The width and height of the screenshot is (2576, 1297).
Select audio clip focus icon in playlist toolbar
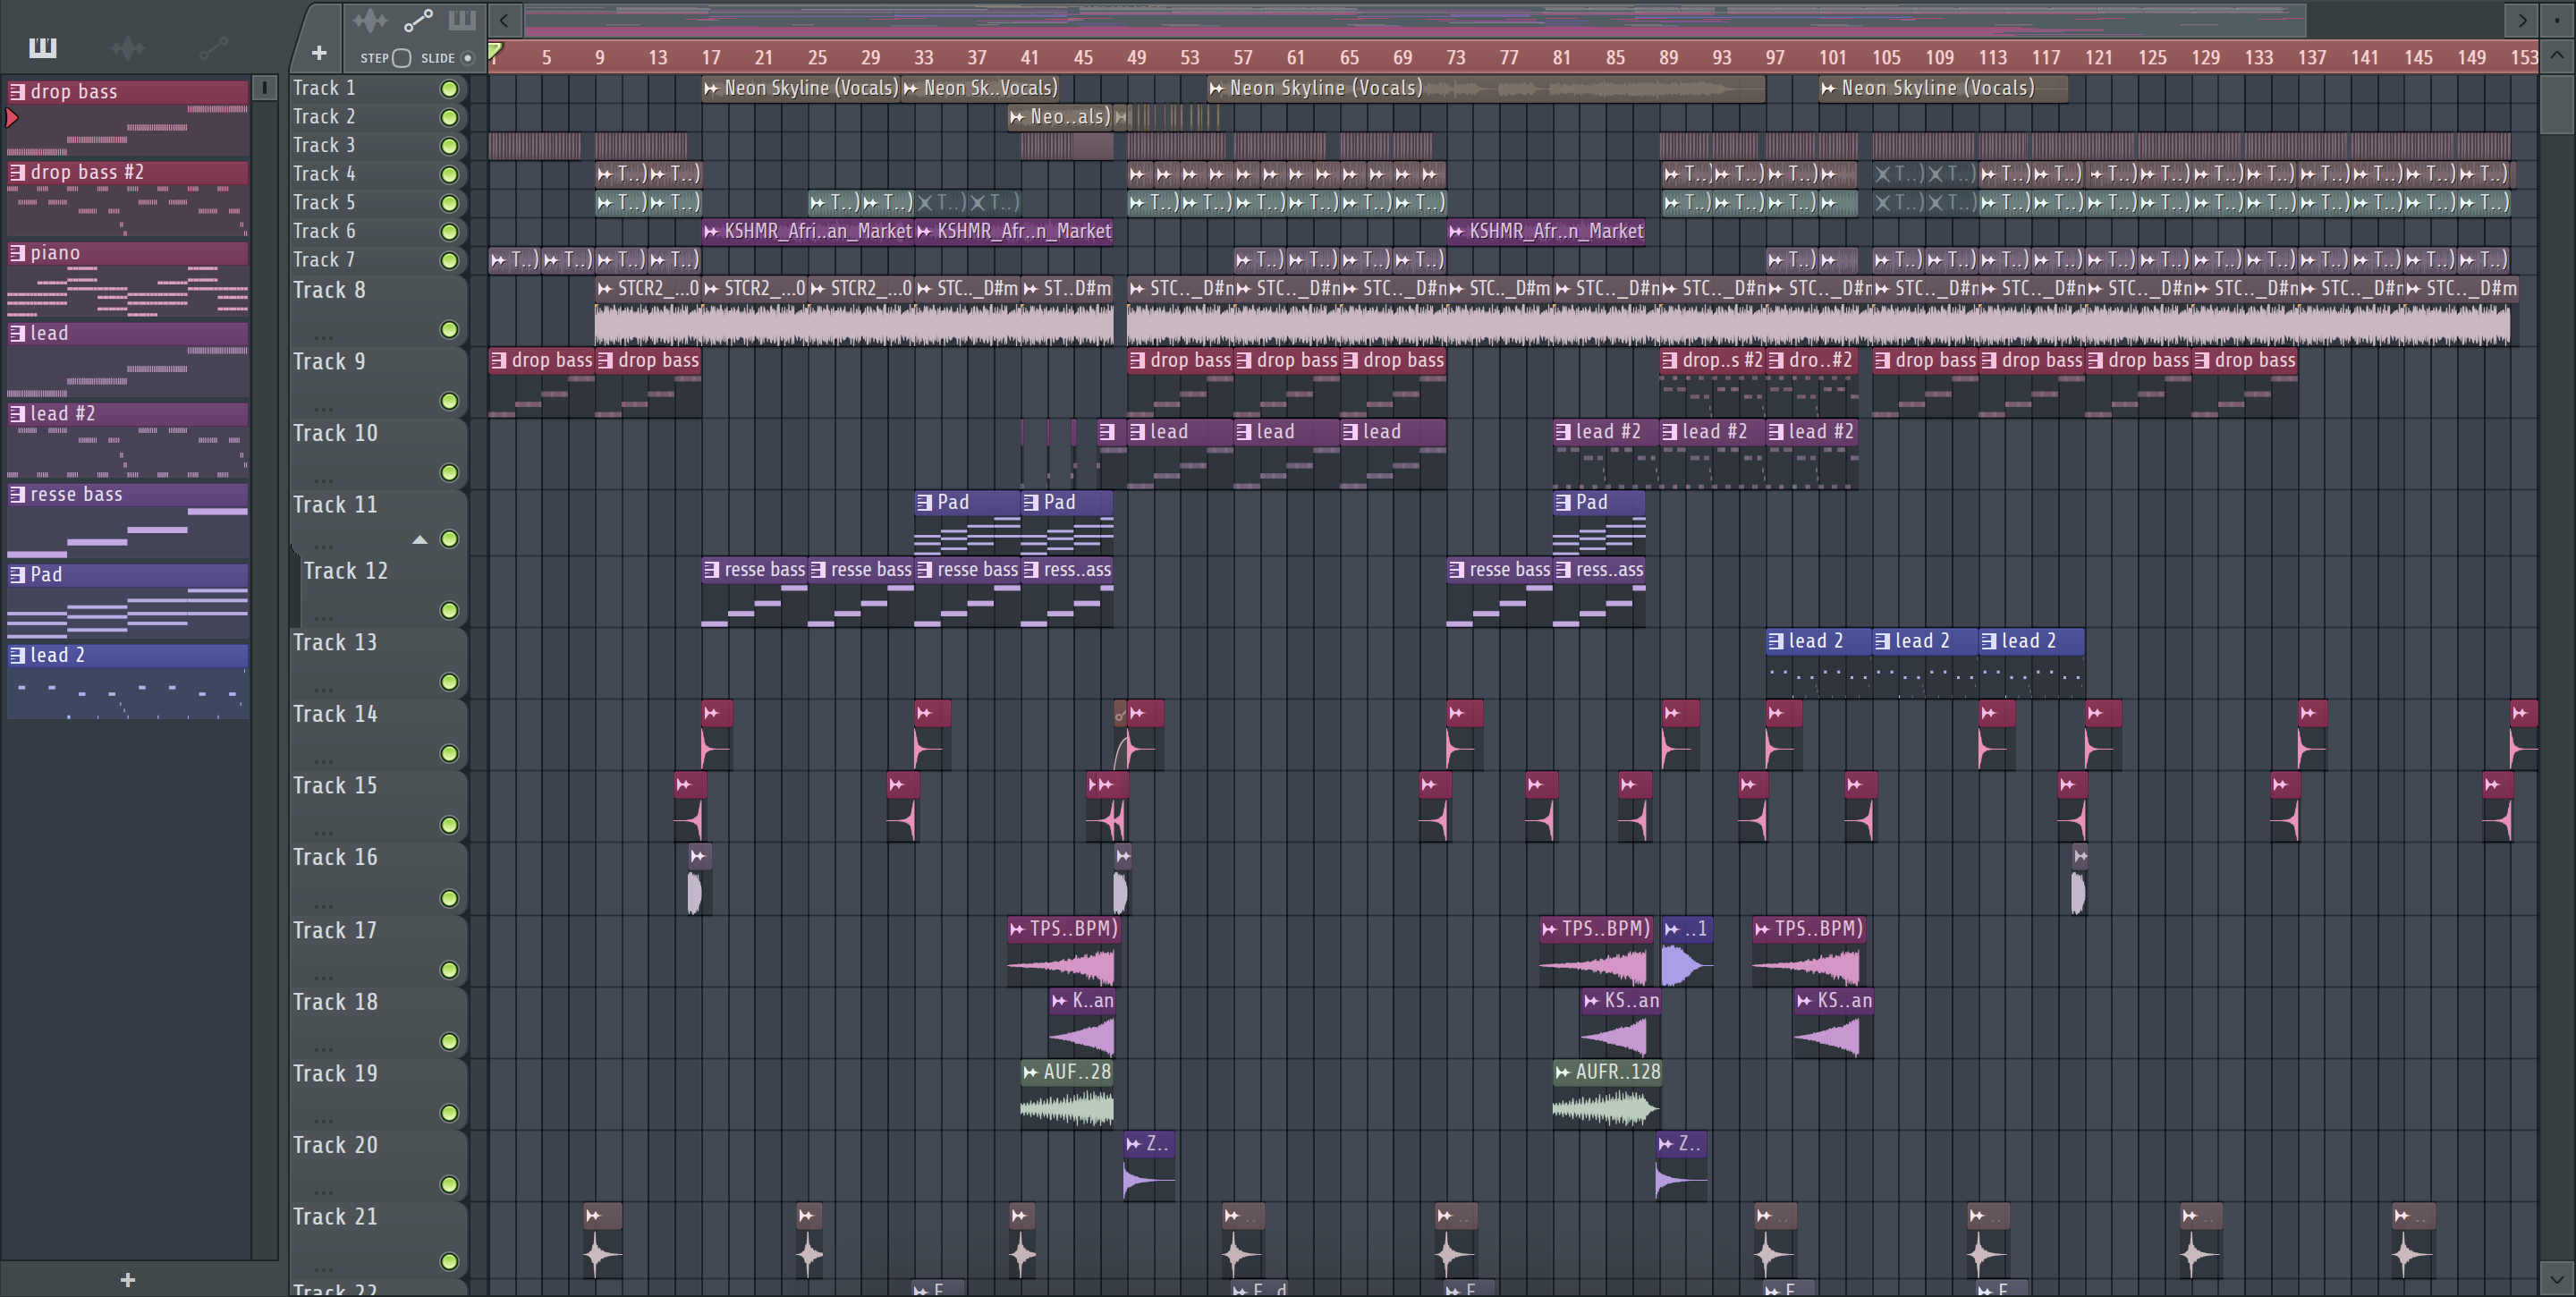[370, 20]
